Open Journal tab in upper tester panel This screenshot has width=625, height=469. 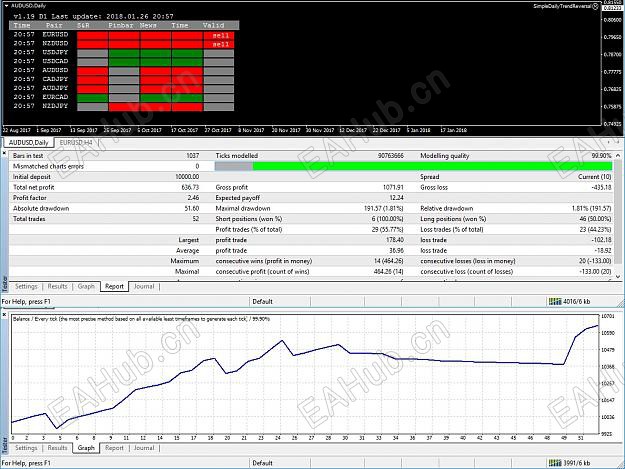pos(144,286)
